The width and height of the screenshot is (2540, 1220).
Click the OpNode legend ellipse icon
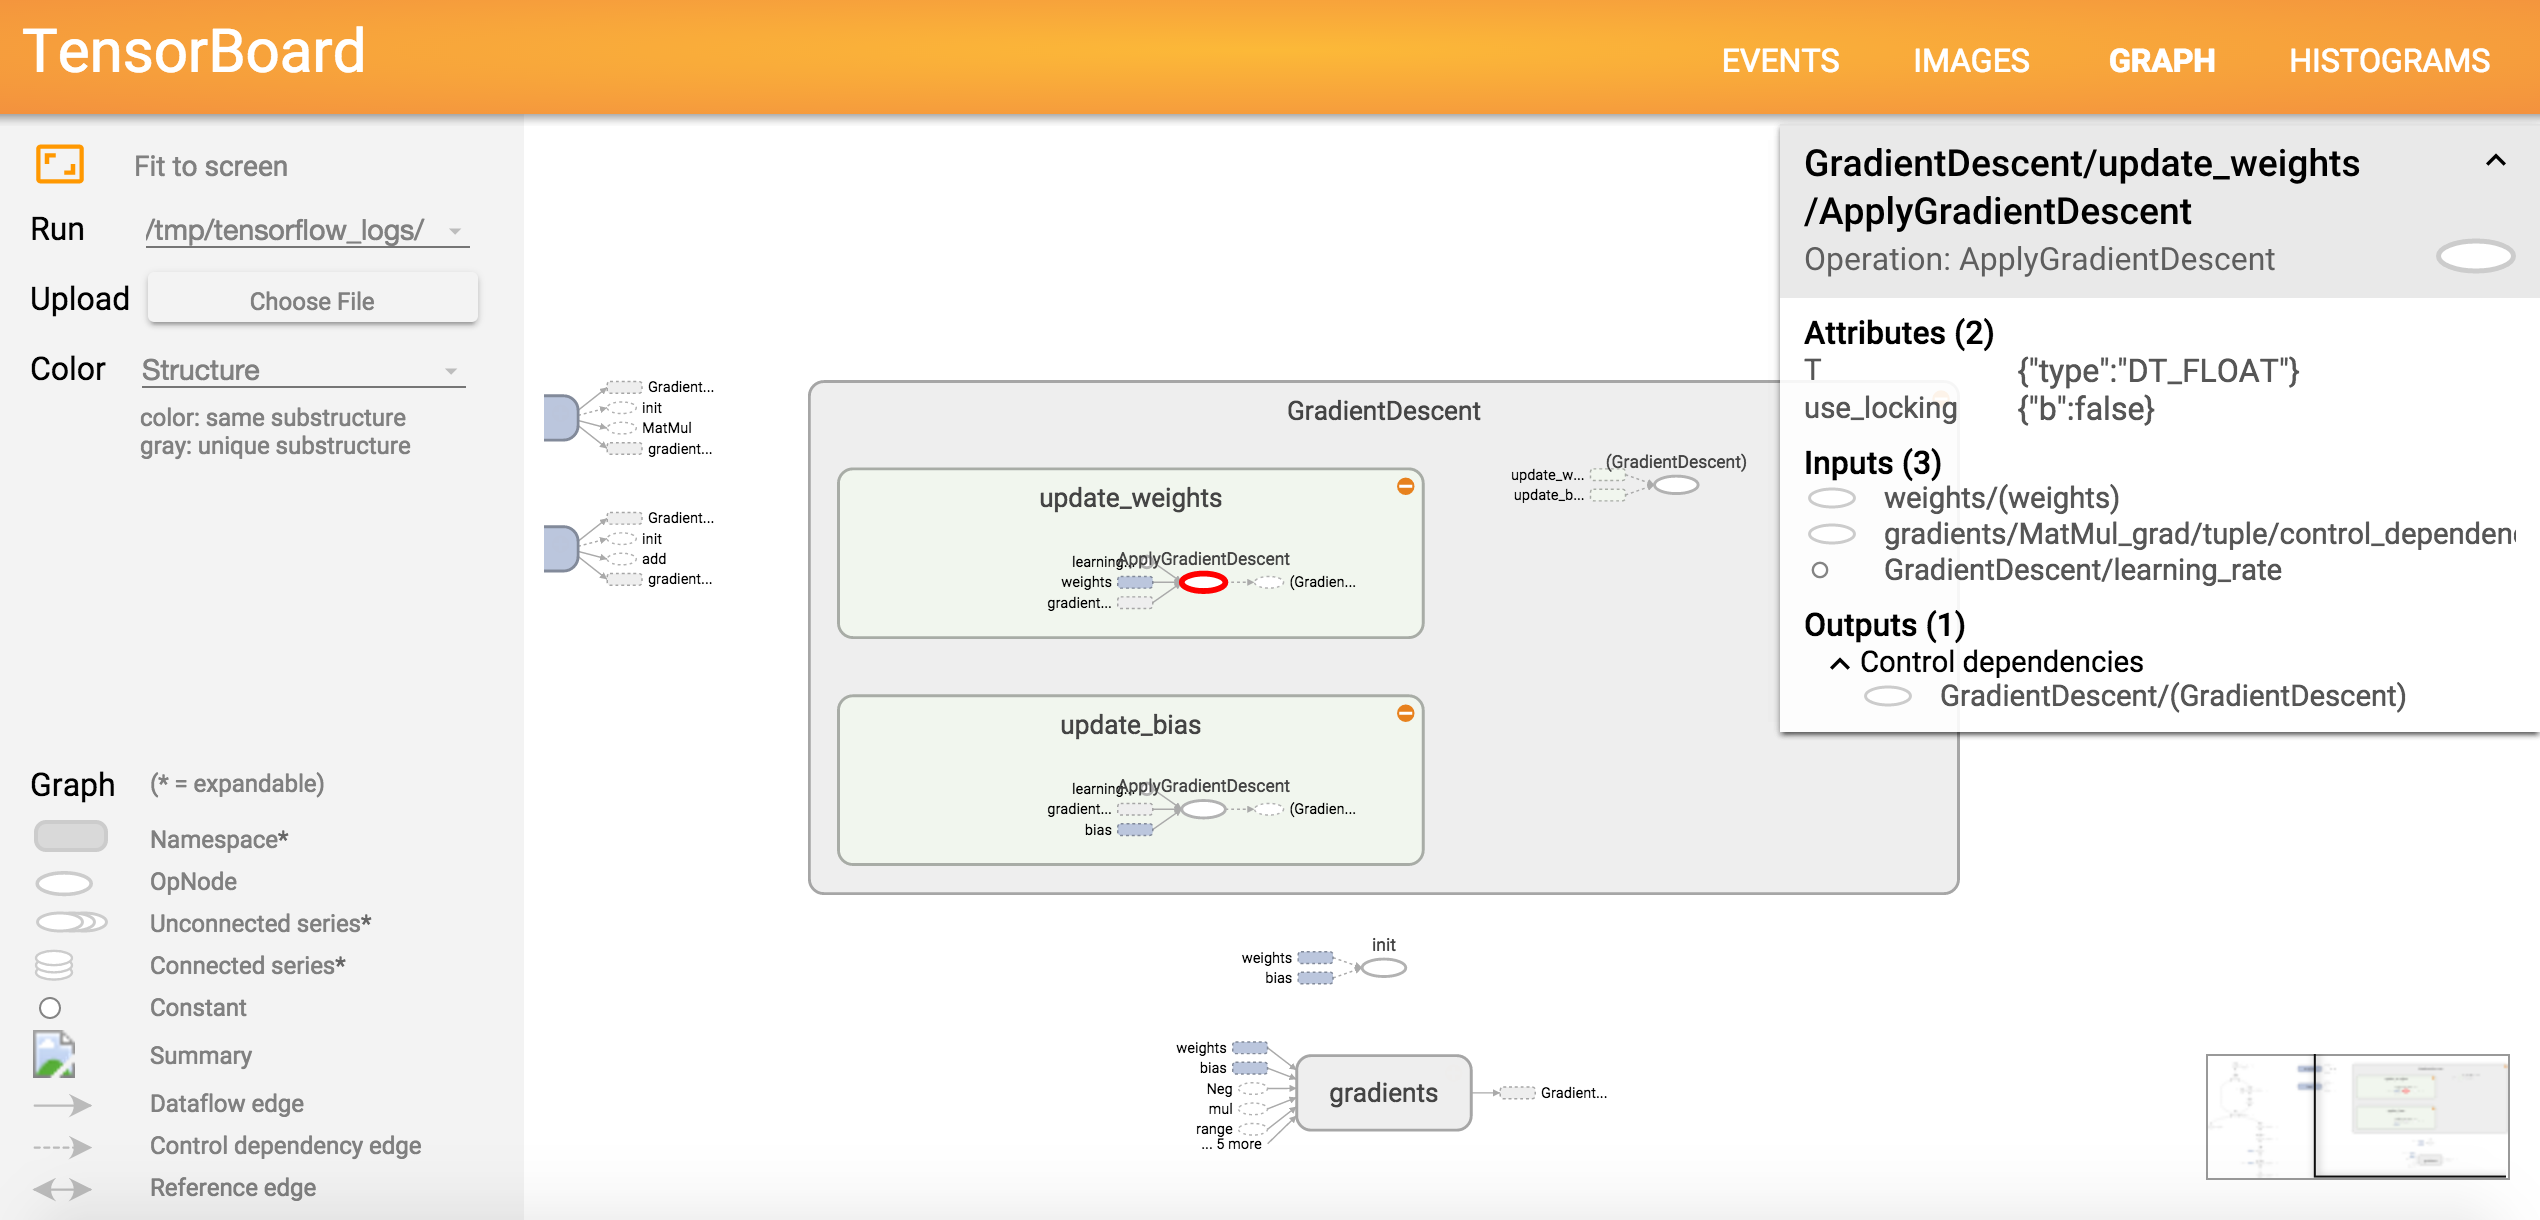coord(64,883)
